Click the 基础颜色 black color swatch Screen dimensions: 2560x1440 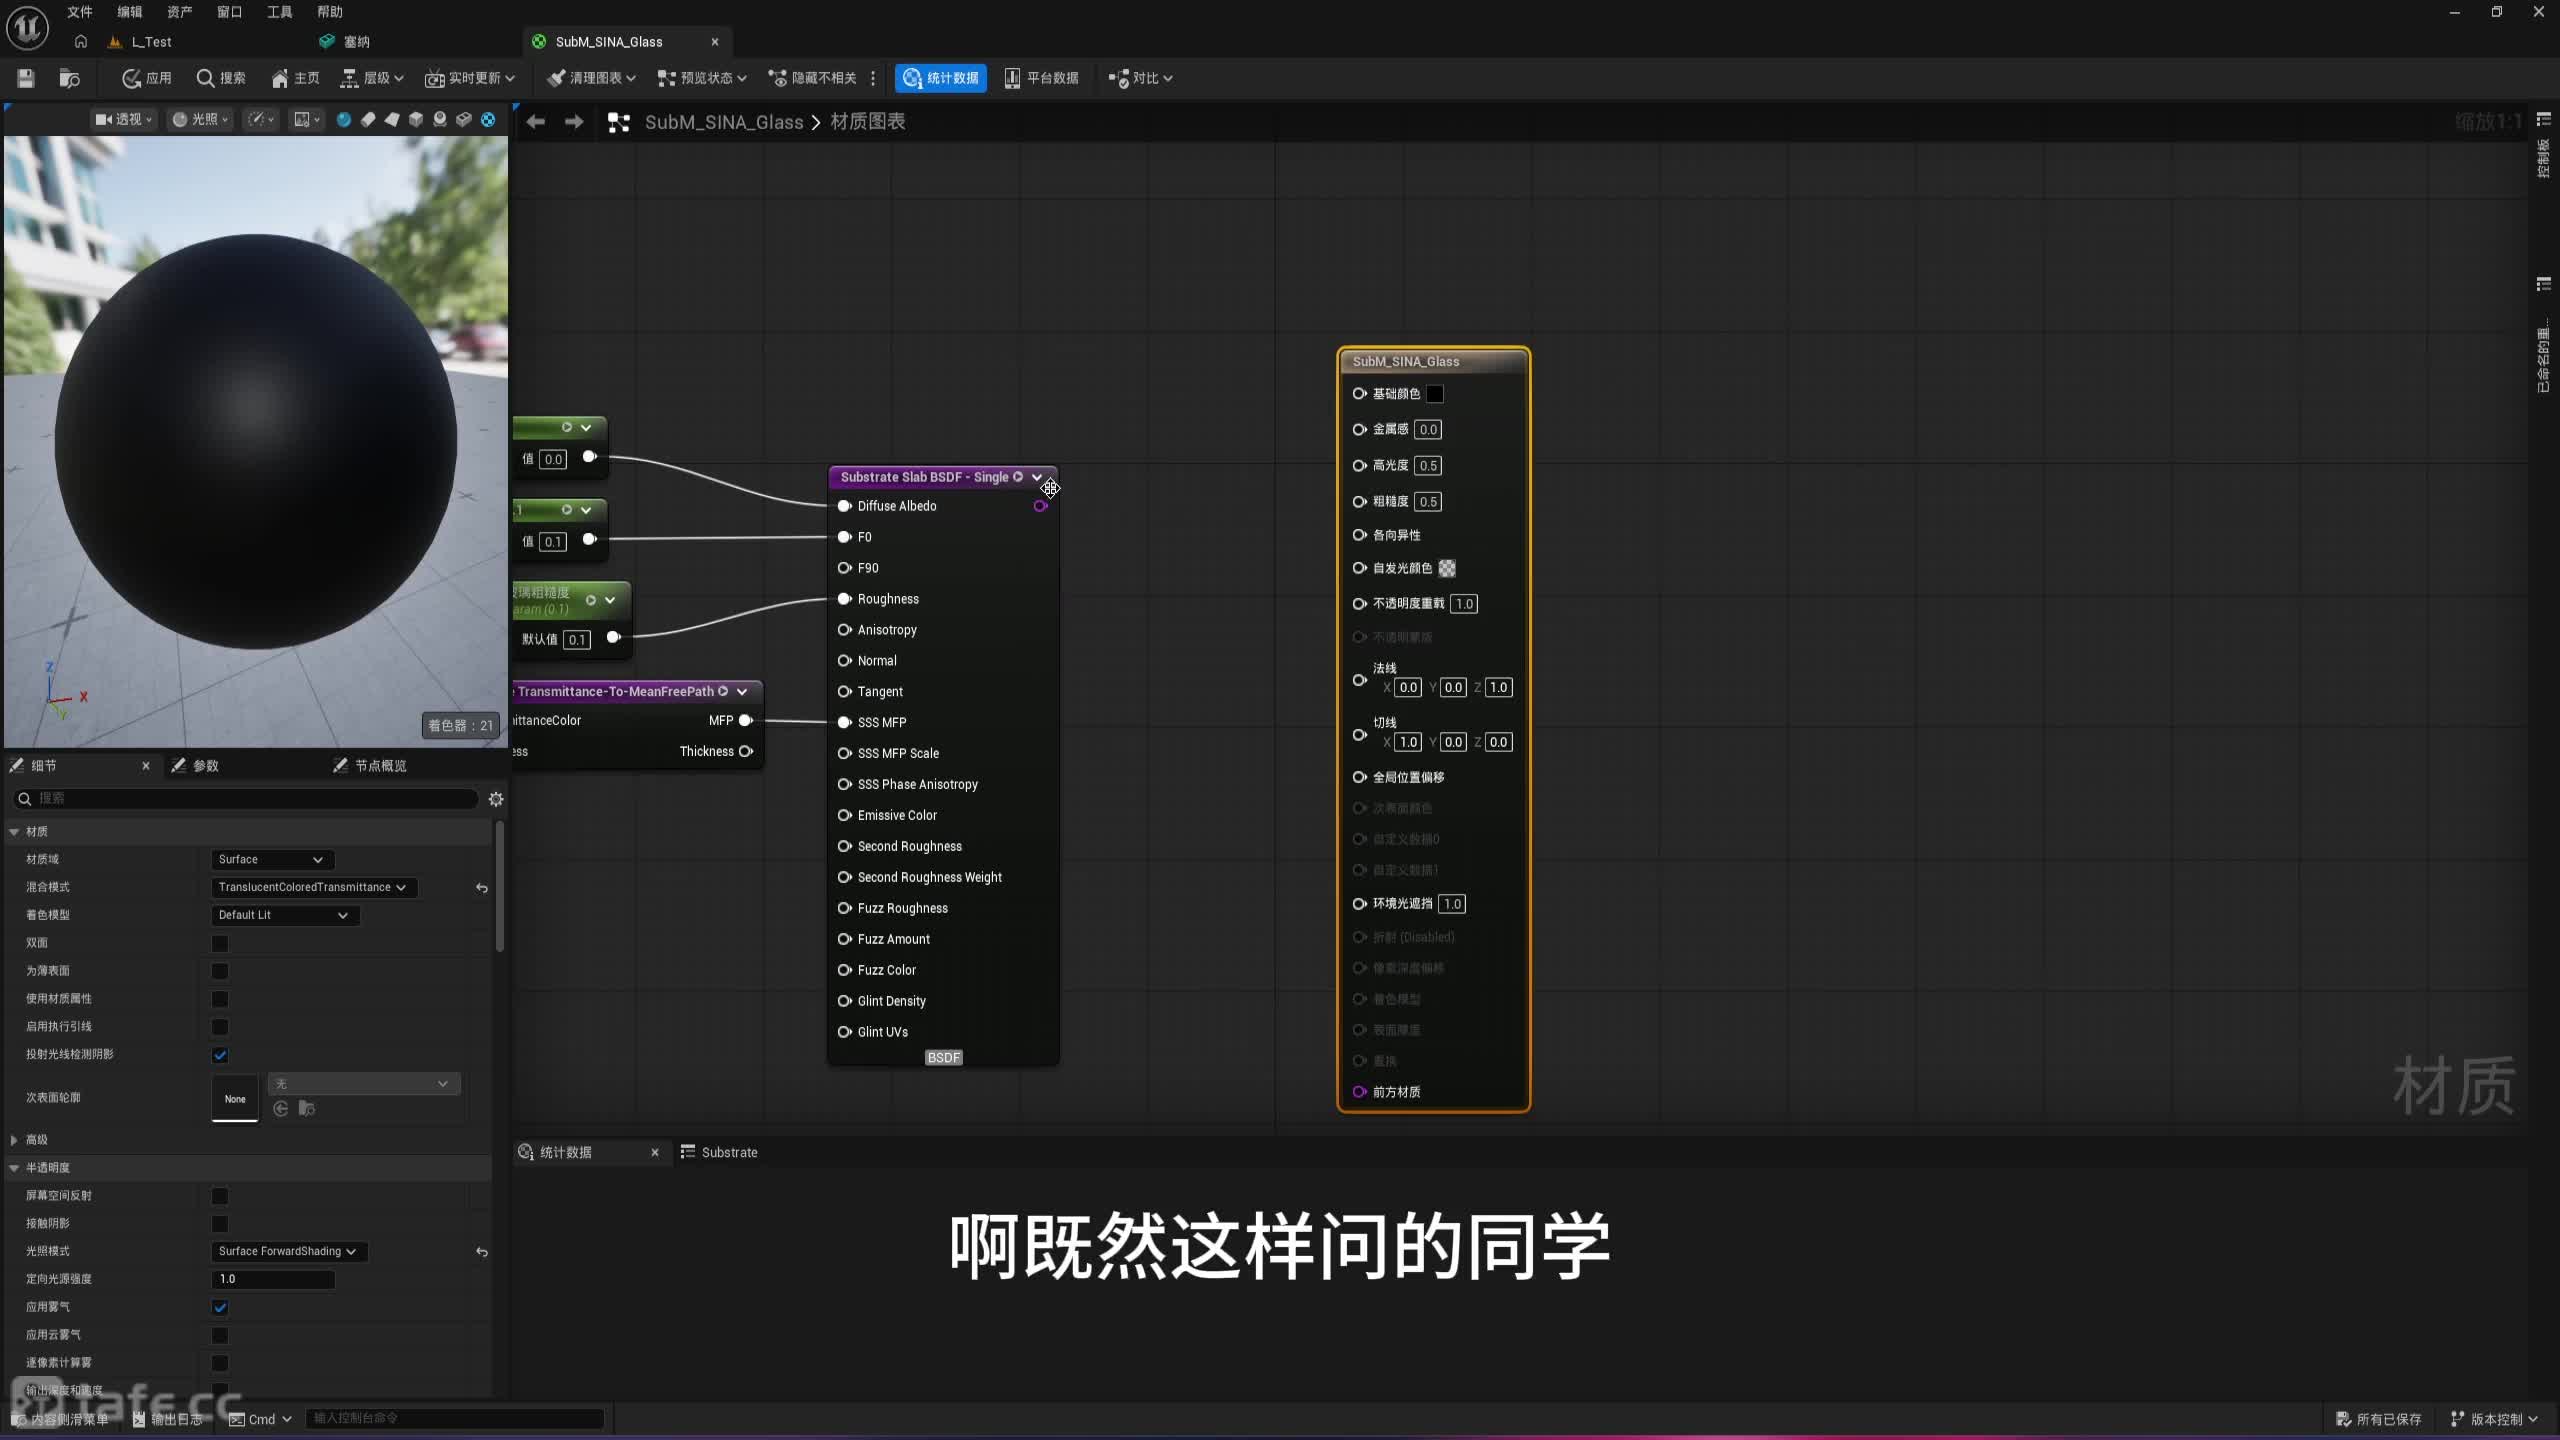point(1435,394)
